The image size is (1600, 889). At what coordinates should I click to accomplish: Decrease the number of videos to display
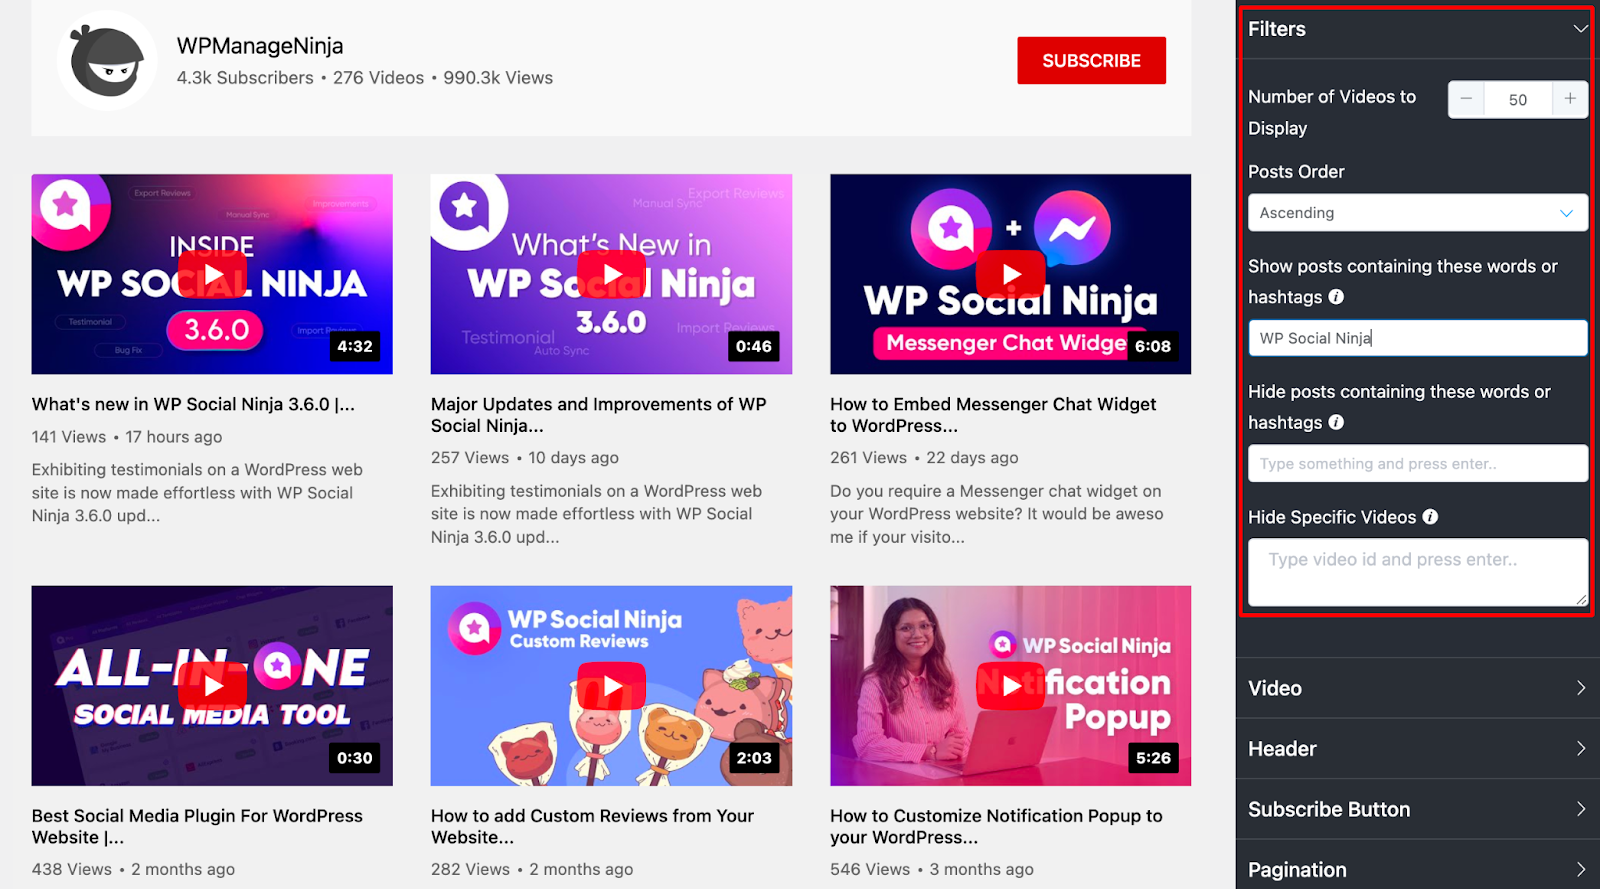pyautogui.click(x=1466, y=99)
